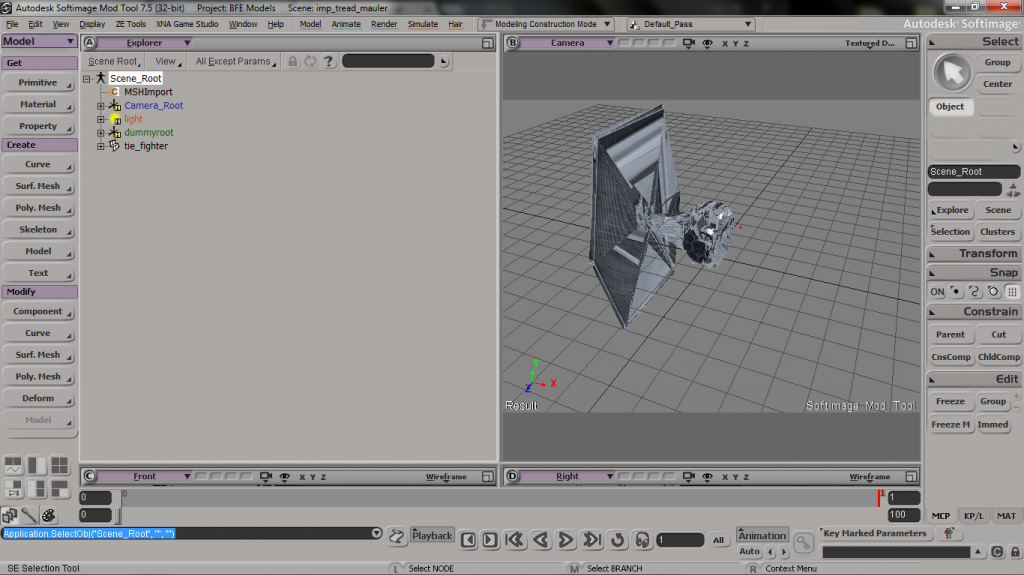Click the Primitive button
Viewport: 1024px width, 575px height.
[38, 83]
